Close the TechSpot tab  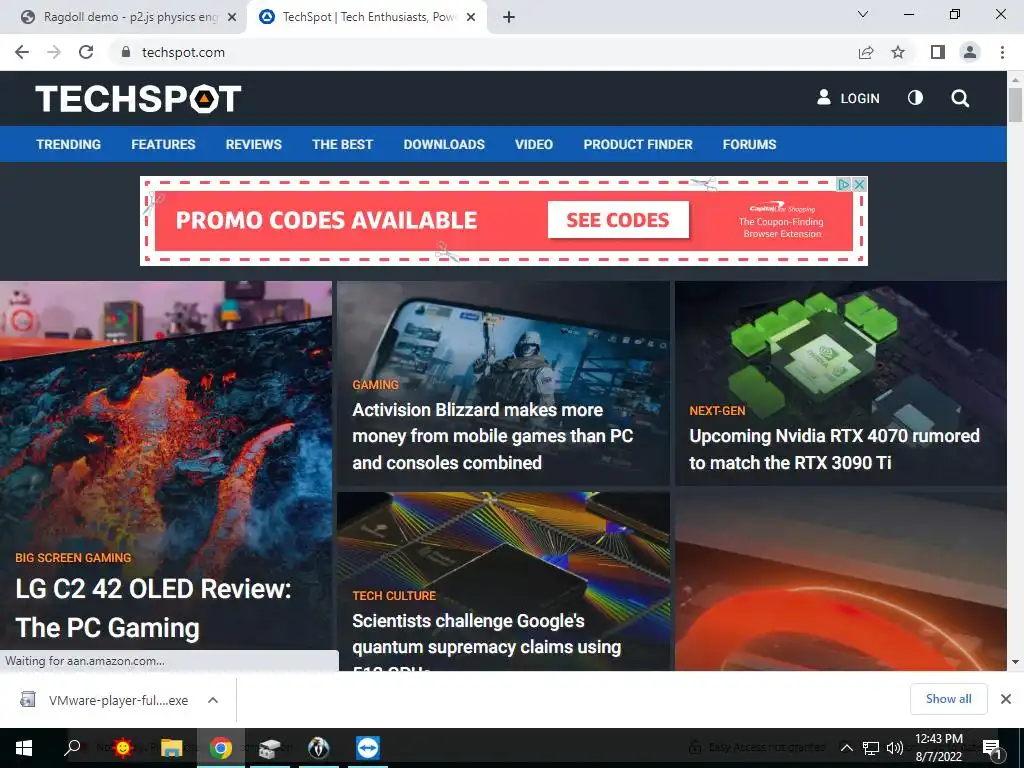(470, 18)
